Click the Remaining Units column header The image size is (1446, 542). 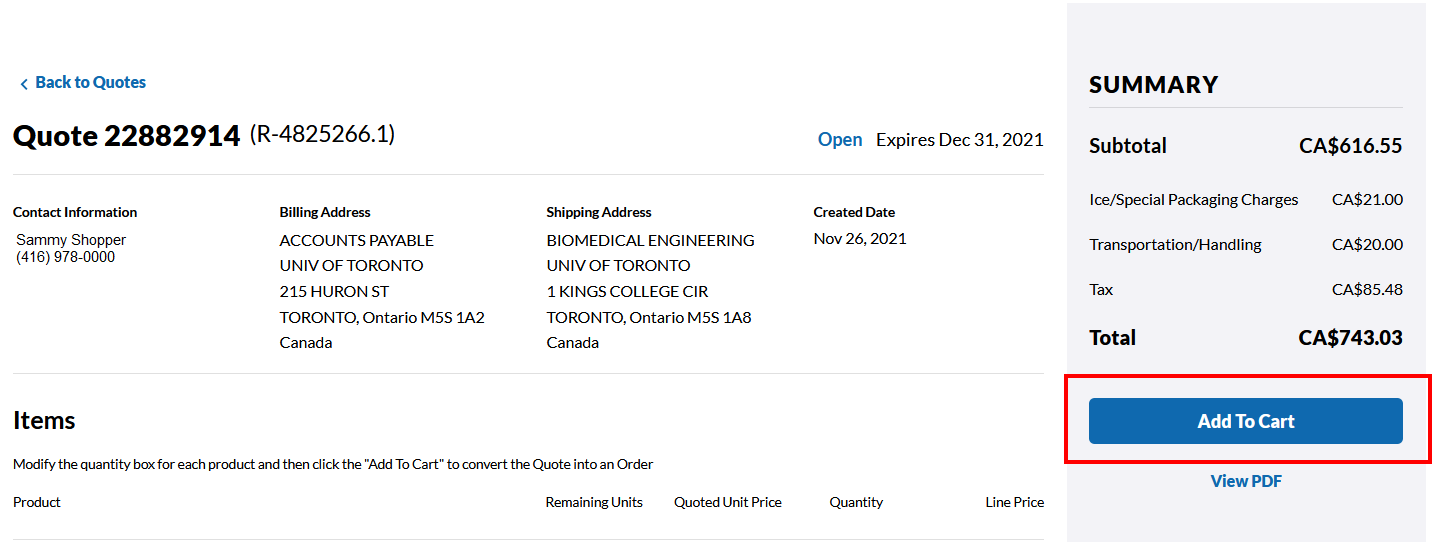(593, 502)
